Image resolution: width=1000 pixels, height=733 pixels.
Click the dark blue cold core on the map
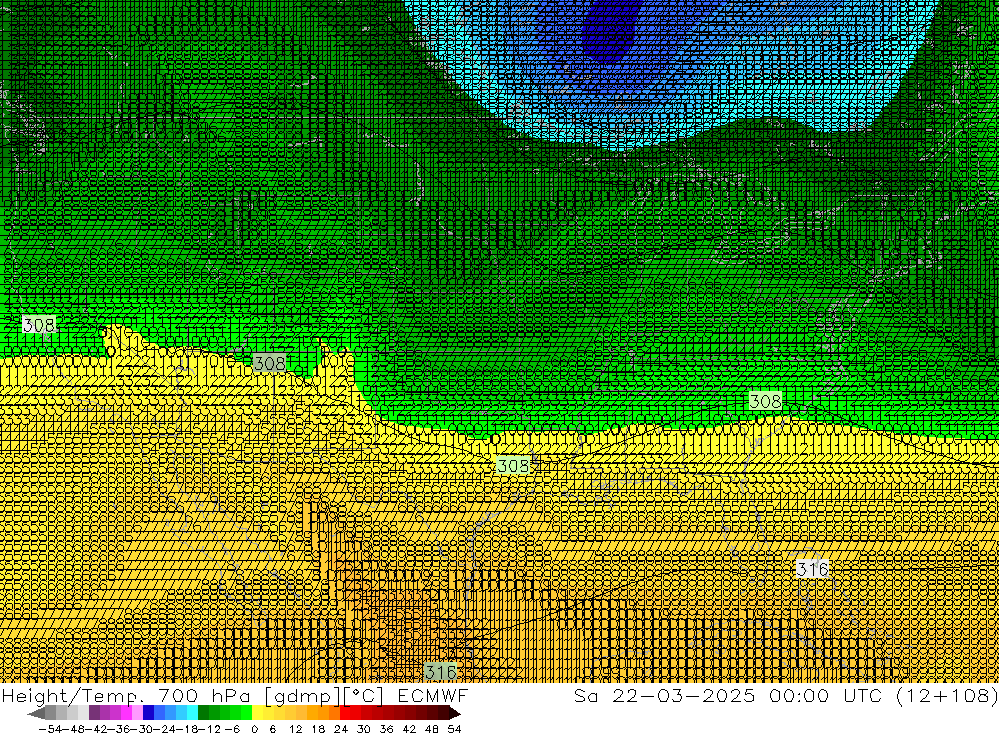click(x=611, y=29)
